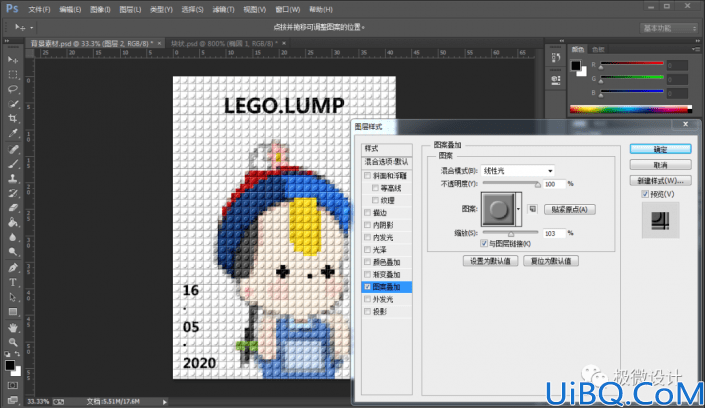Select the Brush tool
The width and height of the screenshot is (705, 408).
pos(13,164)
